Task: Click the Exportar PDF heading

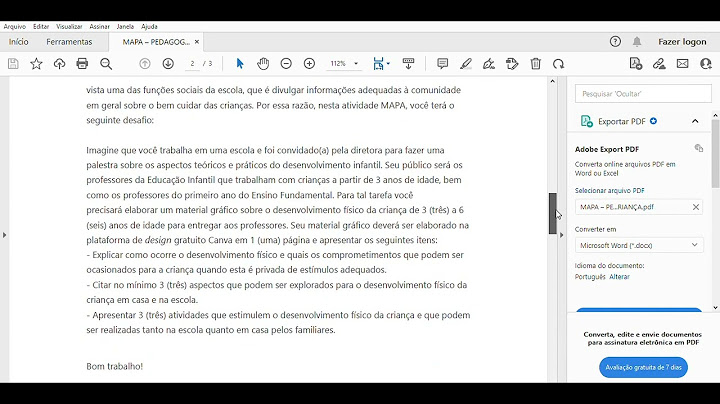Action: pyautogui.click(x=622, y=121)
